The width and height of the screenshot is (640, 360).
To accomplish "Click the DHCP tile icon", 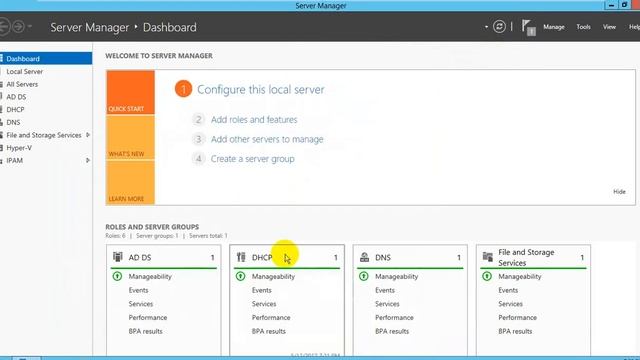I will point(241,257).
